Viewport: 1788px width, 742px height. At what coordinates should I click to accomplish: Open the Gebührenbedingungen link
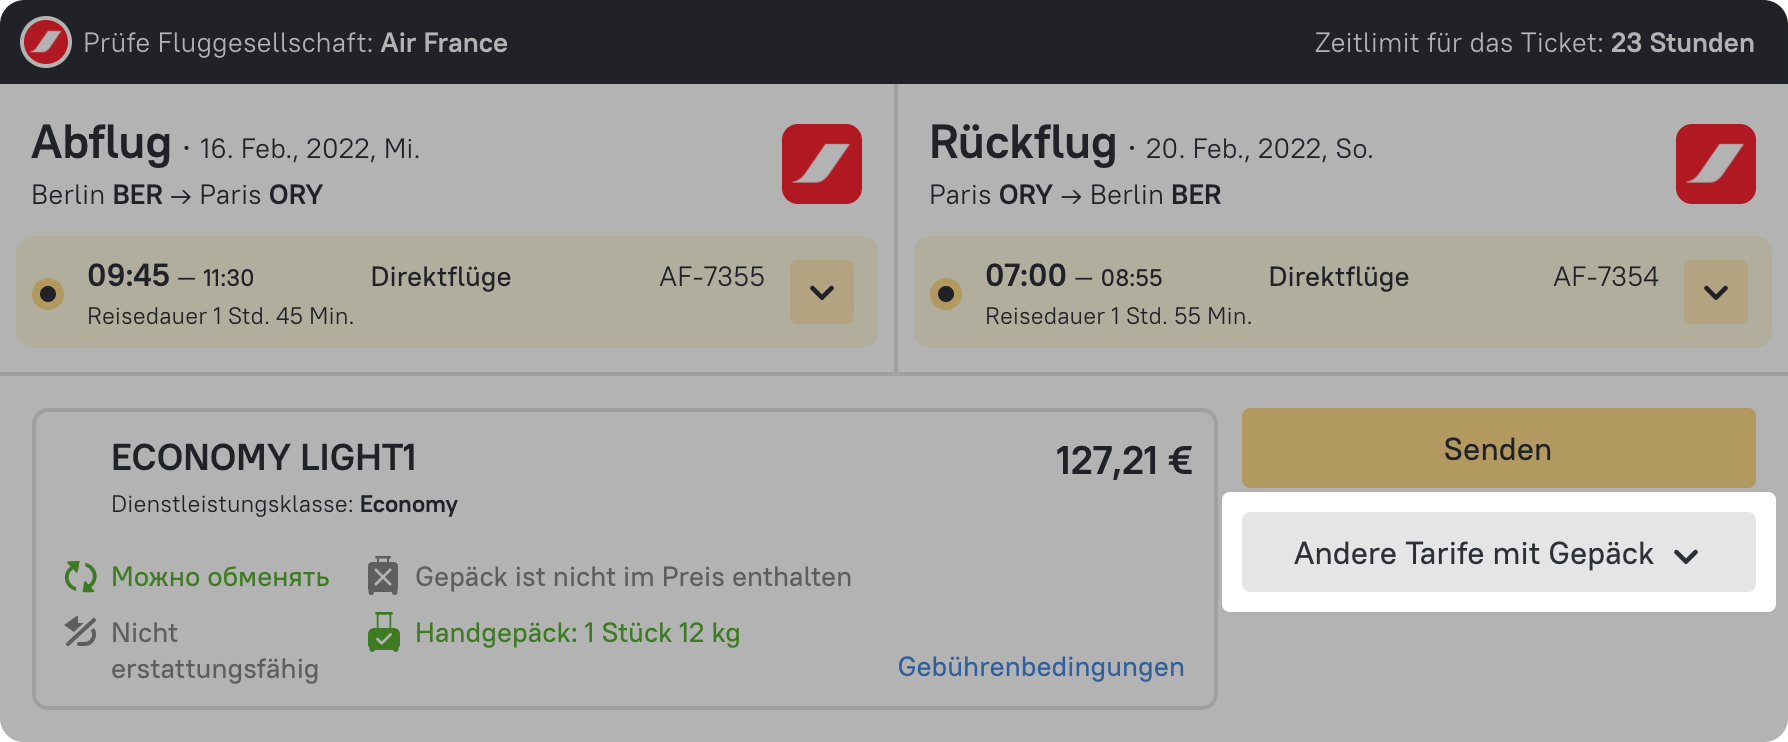click(1040, 667)
